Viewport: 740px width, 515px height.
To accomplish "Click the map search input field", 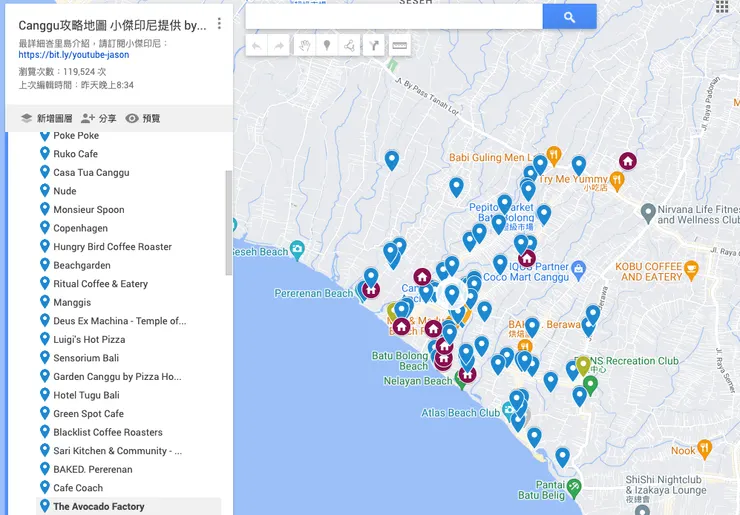I will click(394, 17).
